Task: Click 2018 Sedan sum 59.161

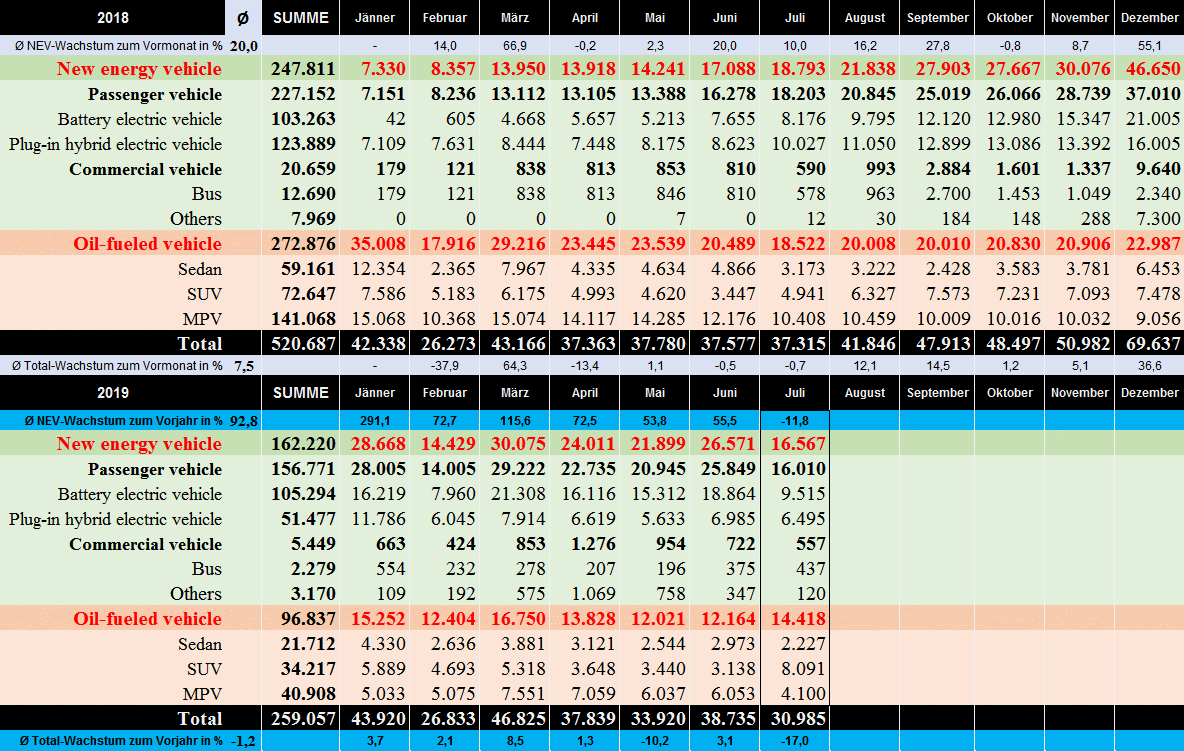Action: [x=308, y=269]
